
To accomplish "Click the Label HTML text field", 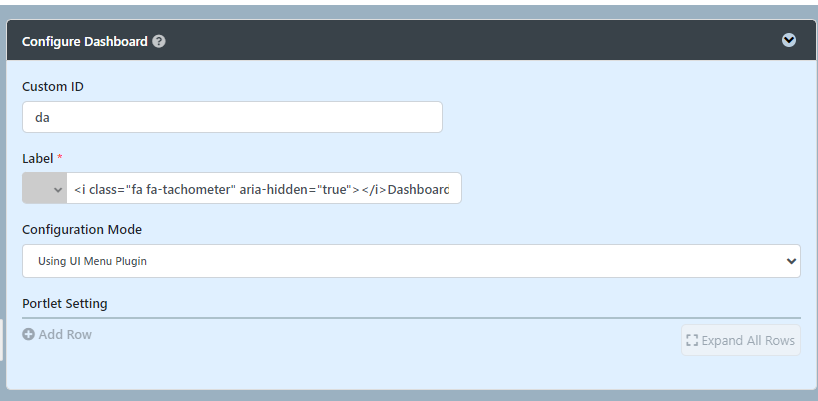I will point(264,189).
